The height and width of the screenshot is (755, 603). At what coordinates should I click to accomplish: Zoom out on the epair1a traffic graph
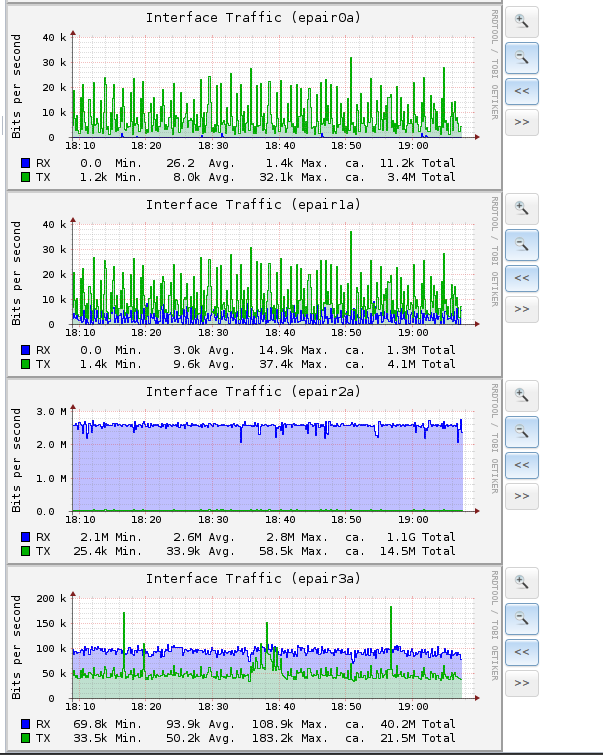point(521,243)
